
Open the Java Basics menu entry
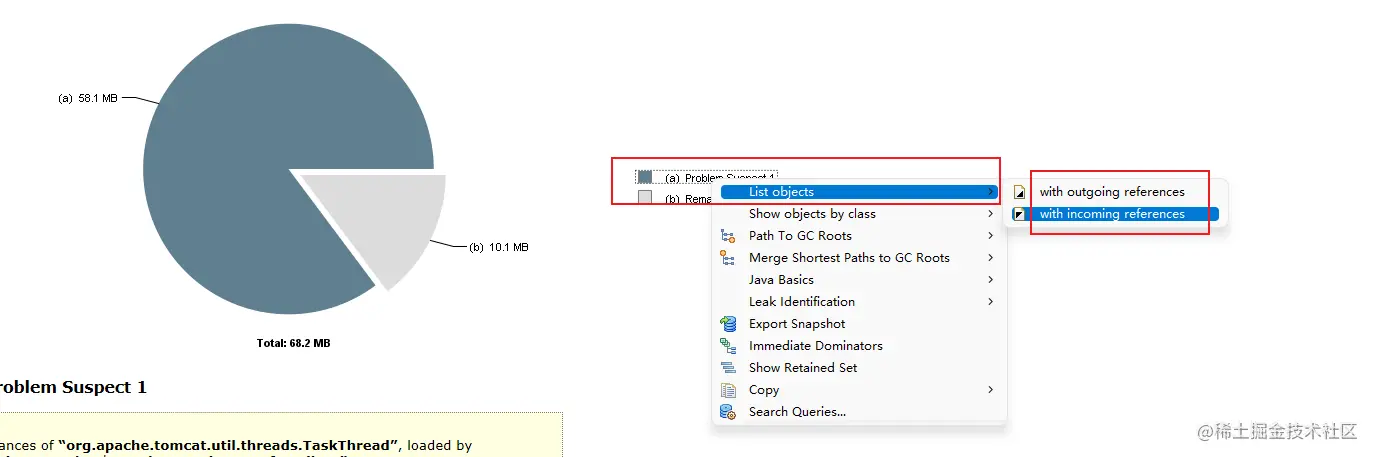(x=859, y=280)
